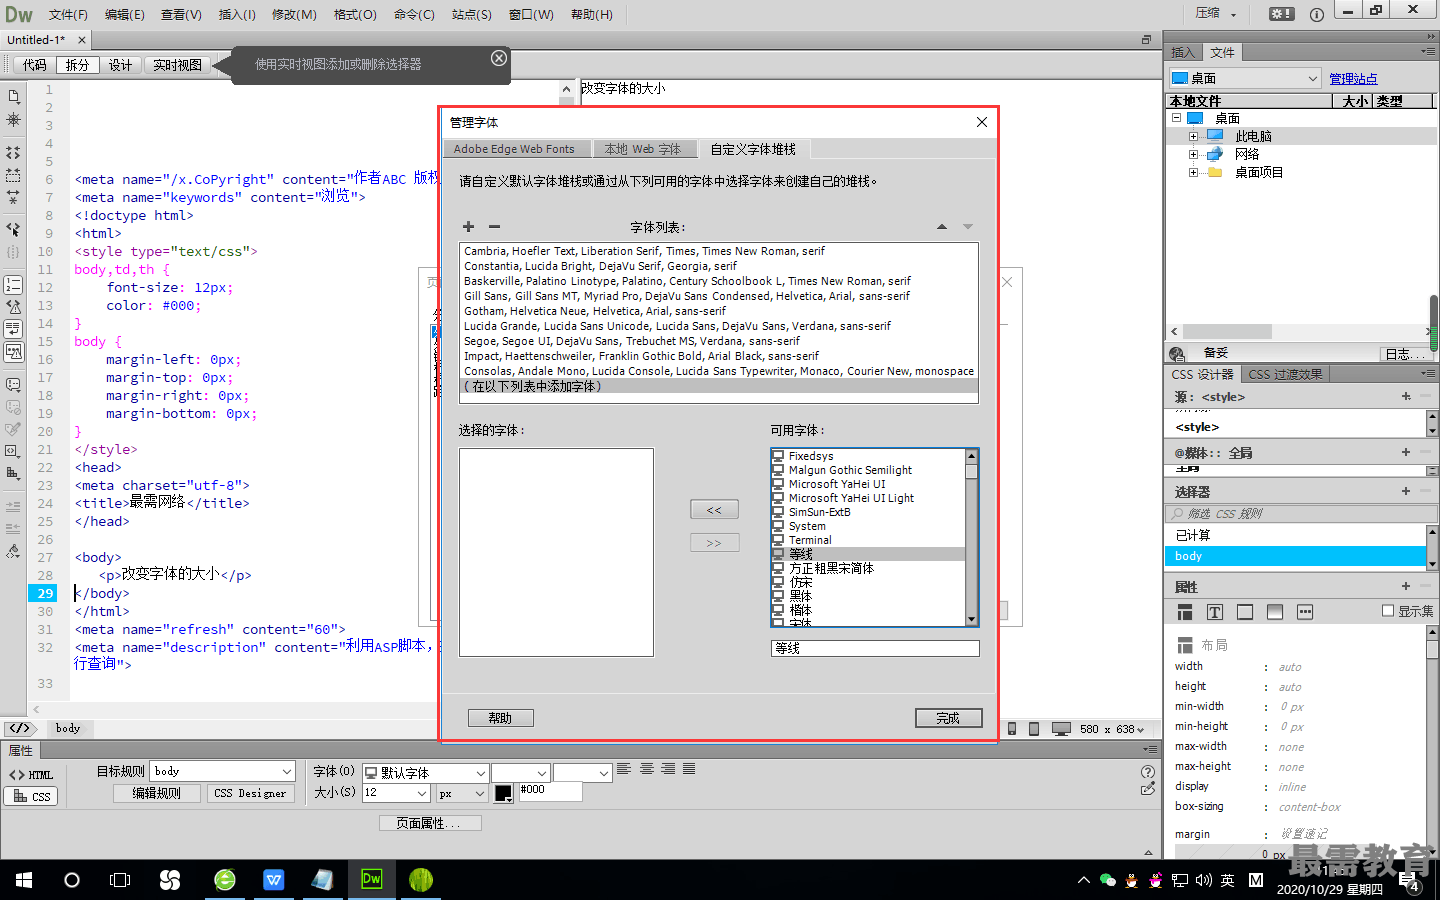Viewport: 1440px width, 900px height.
Task: Add a CSS property with the plus icon
Action: (1406, 586)
